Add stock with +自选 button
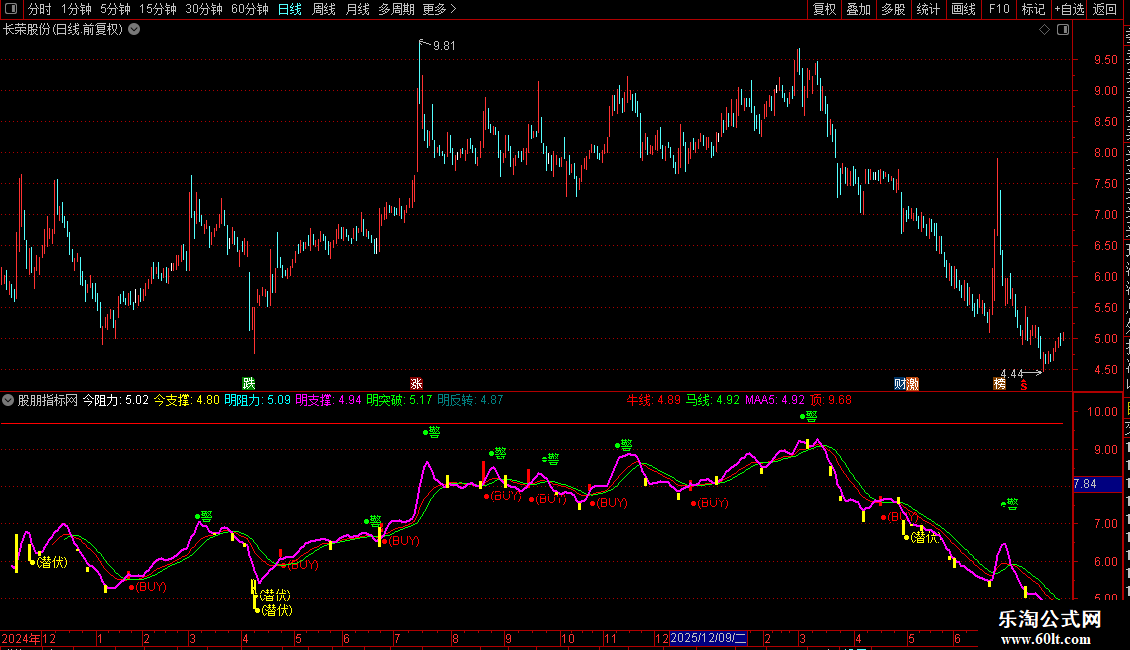 1069,9
